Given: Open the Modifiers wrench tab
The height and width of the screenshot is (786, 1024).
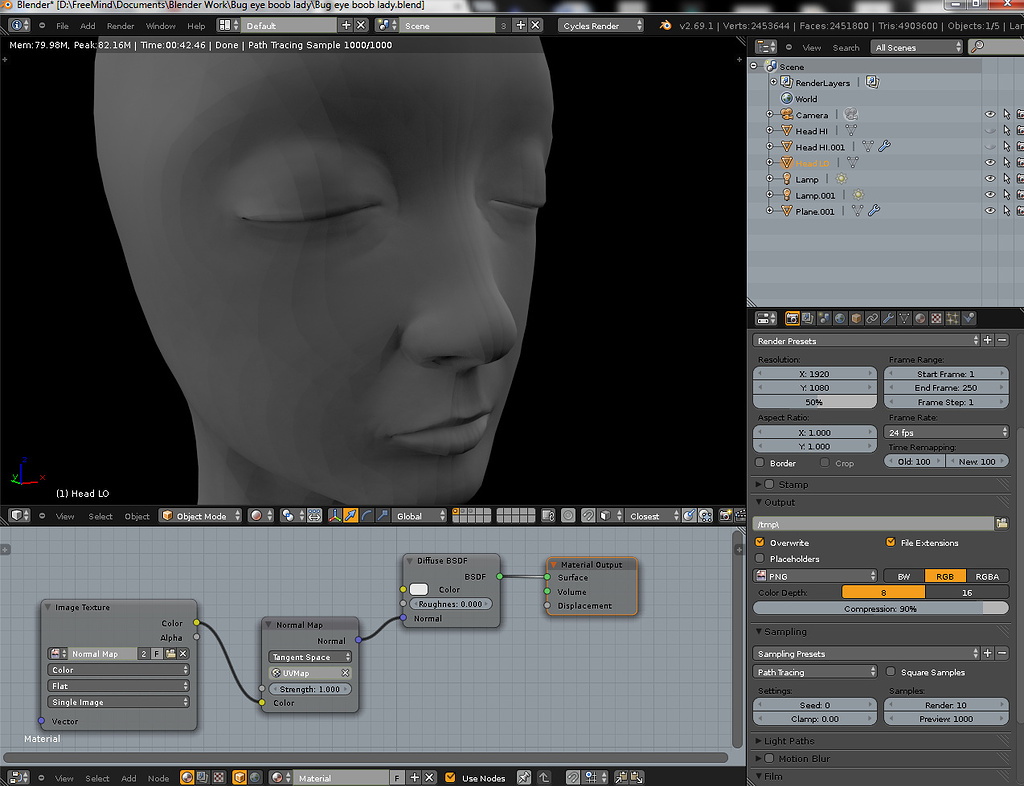Looking at the screenshot, I should coord(888,319).
